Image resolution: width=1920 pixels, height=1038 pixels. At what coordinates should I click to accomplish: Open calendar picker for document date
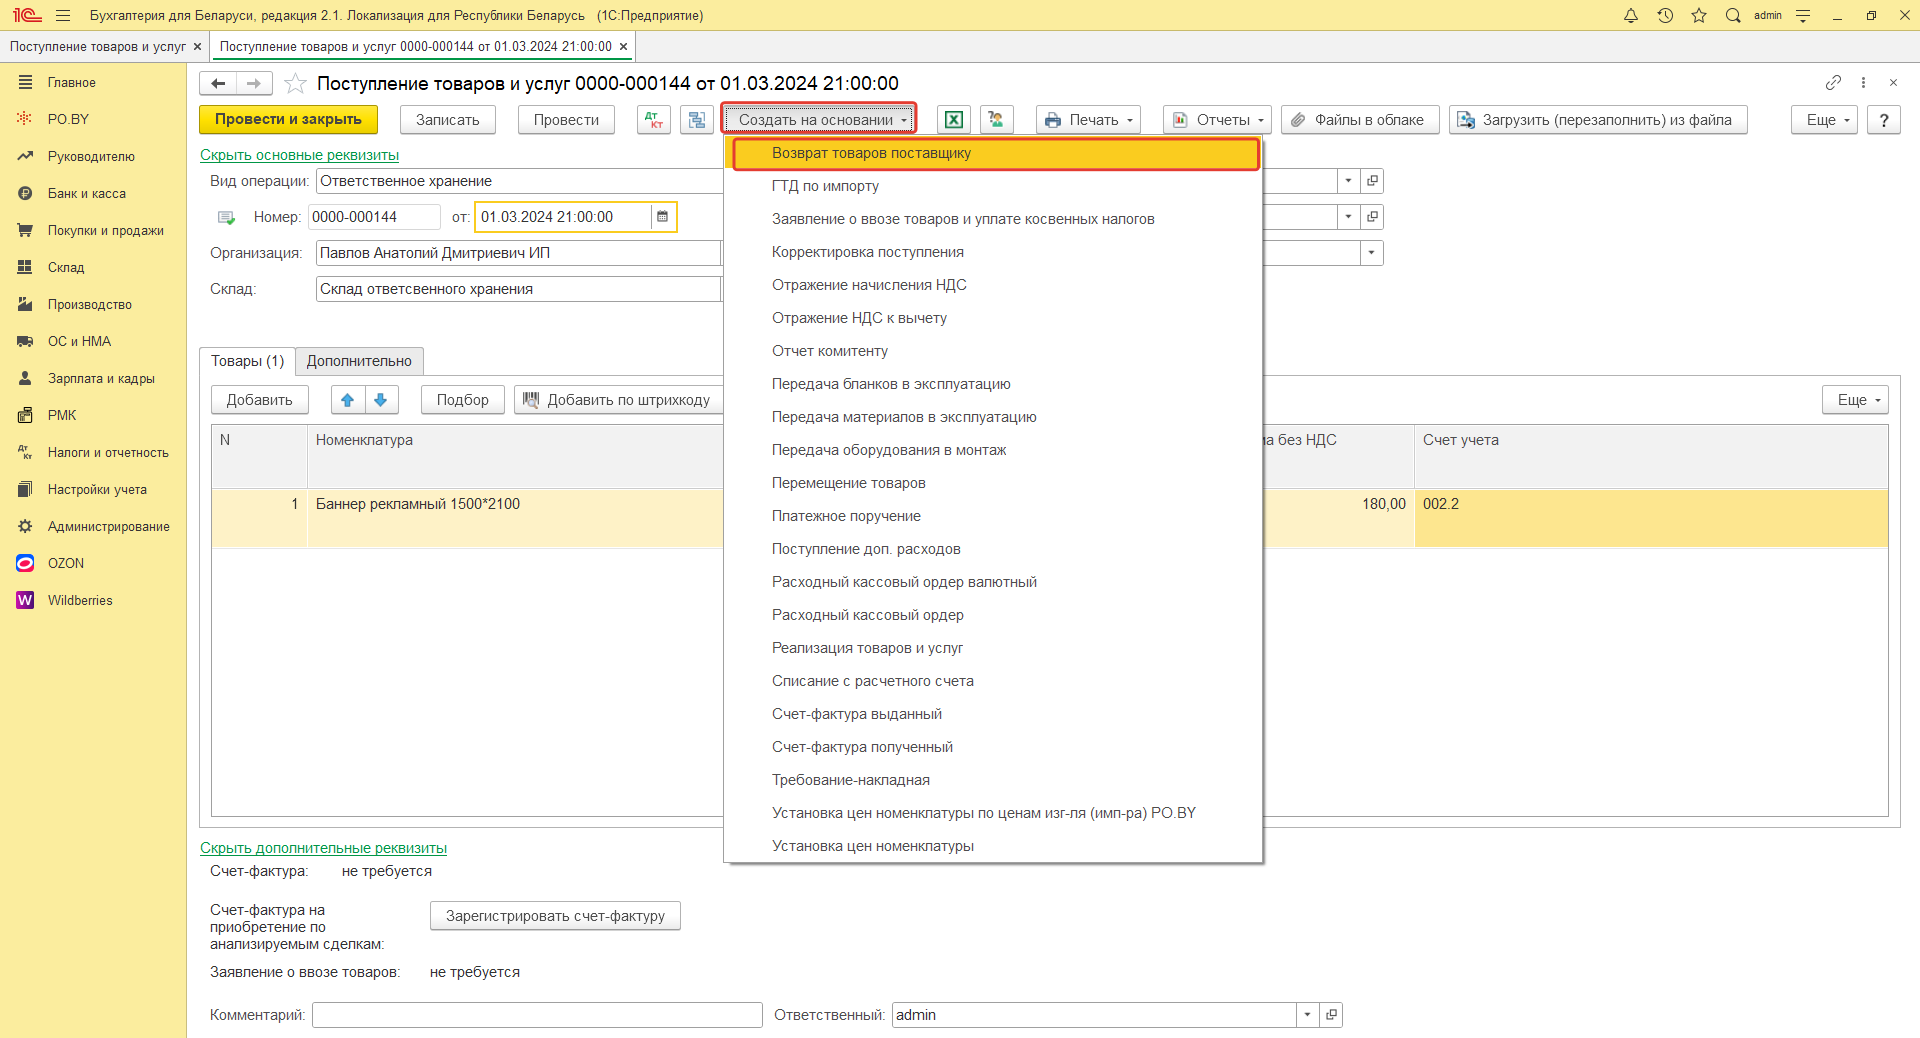click(662, 217)
